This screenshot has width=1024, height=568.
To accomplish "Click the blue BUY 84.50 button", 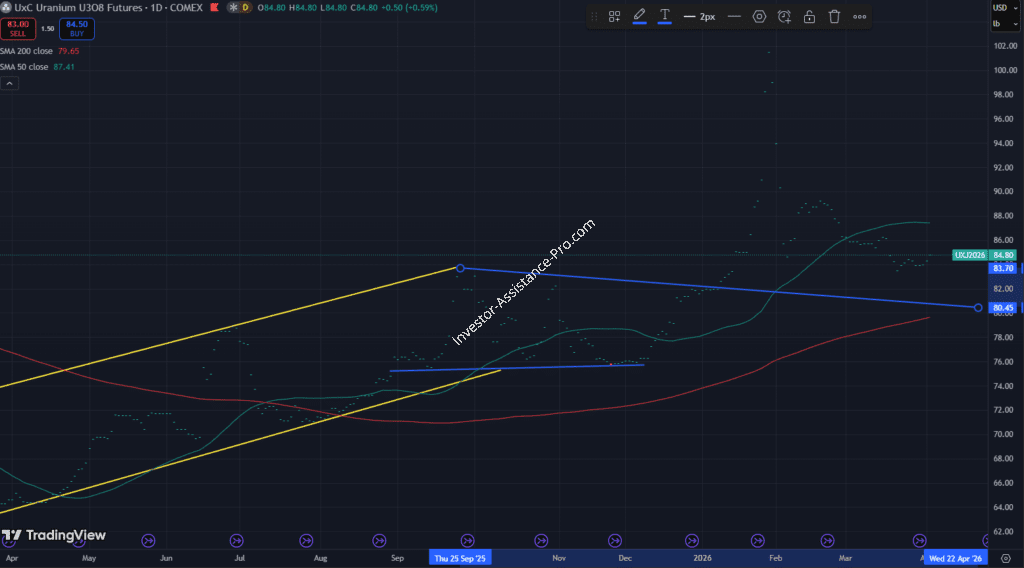I will click(x=77, y=28).
